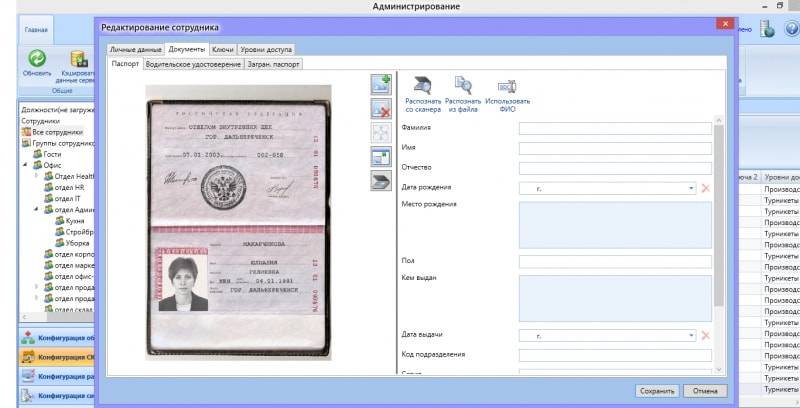Delete passport image with red-cross icon
This screenshot has width=800, height=408.
[x=381, y=109]
